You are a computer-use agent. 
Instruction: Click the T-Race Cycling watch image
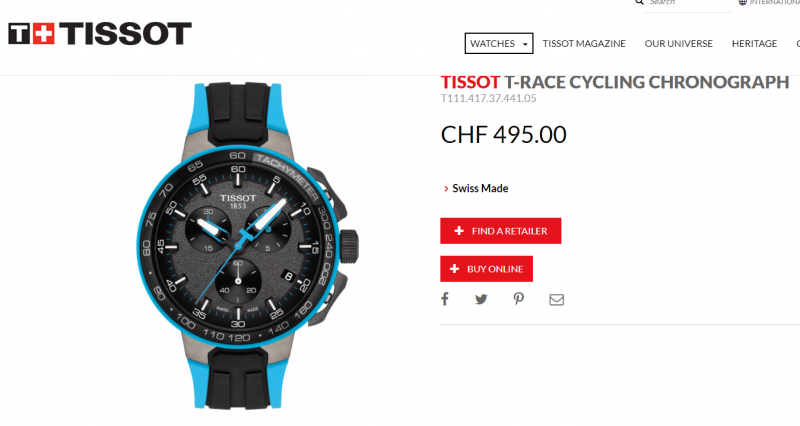click(247, 245)
